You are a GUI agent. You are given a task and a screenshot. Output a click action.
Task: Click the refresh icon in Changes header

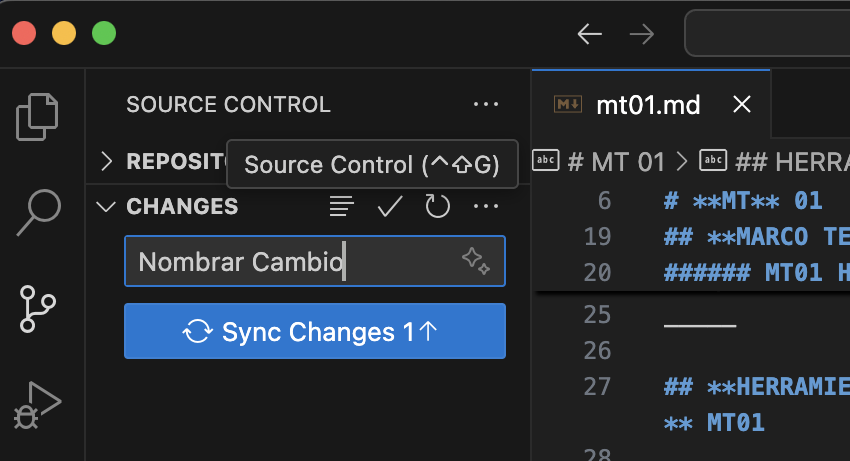click(x=437, y=207)
